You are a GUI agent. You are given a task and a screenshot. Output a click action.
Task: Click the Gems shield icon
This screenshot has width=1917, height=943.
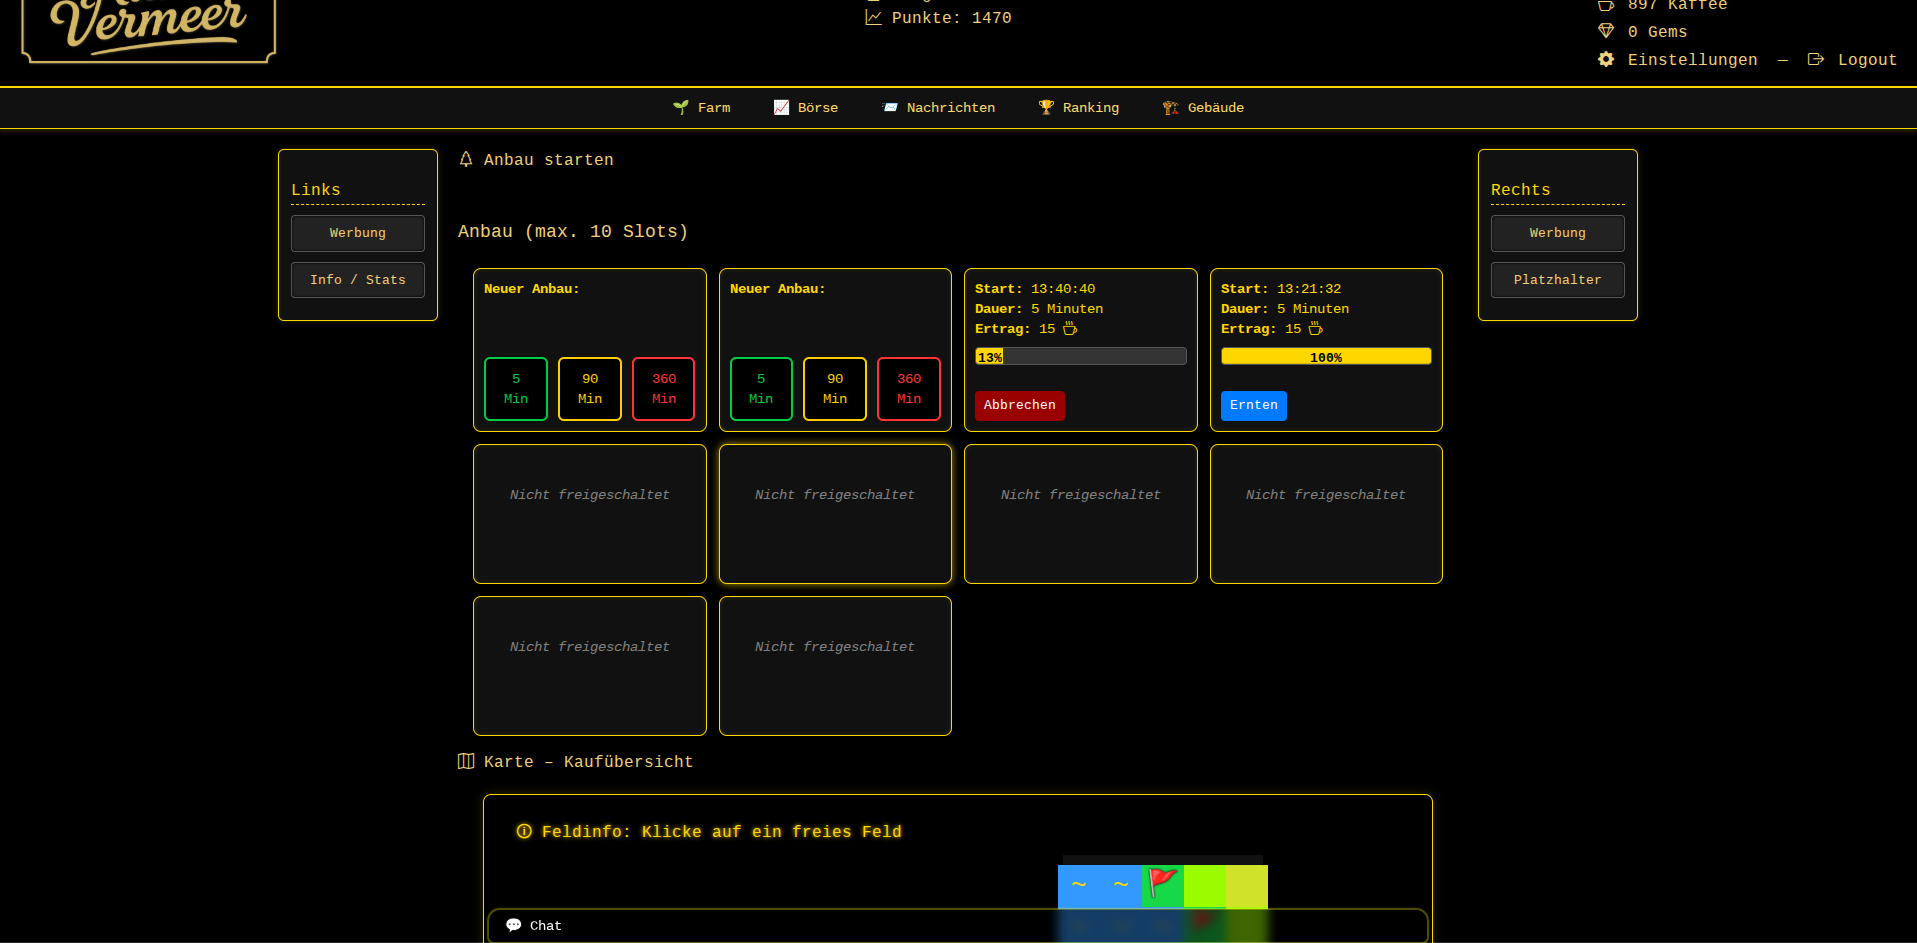pos(1606,31)
